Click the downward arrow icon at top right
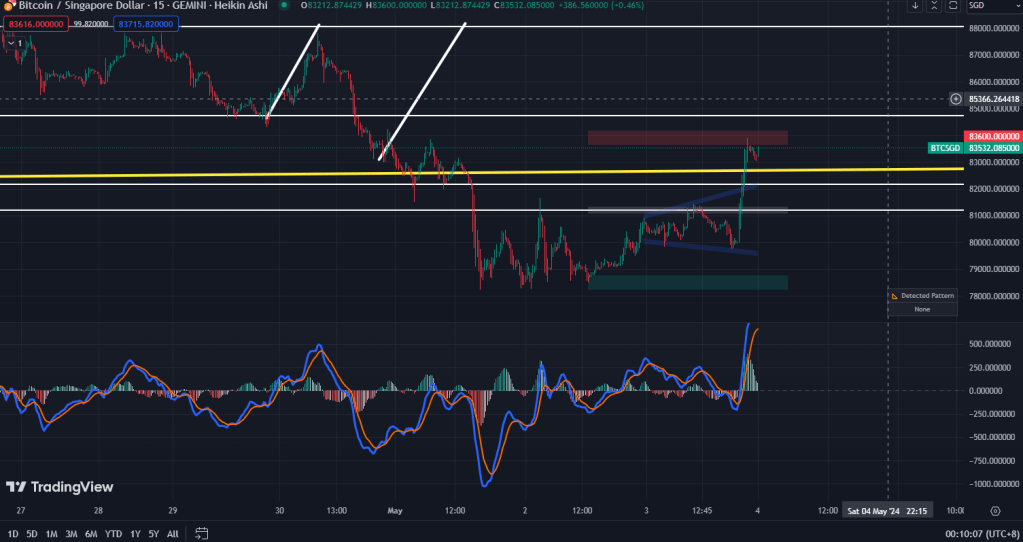This screenshot has width=1023, height=542. (x=915, y=6)
